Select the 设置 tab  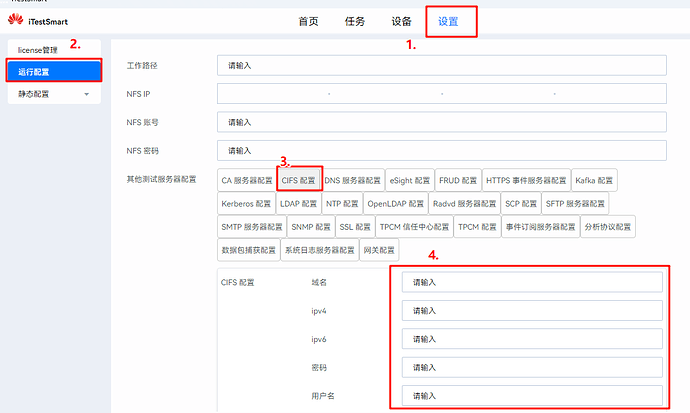click(x=449, y=21)
